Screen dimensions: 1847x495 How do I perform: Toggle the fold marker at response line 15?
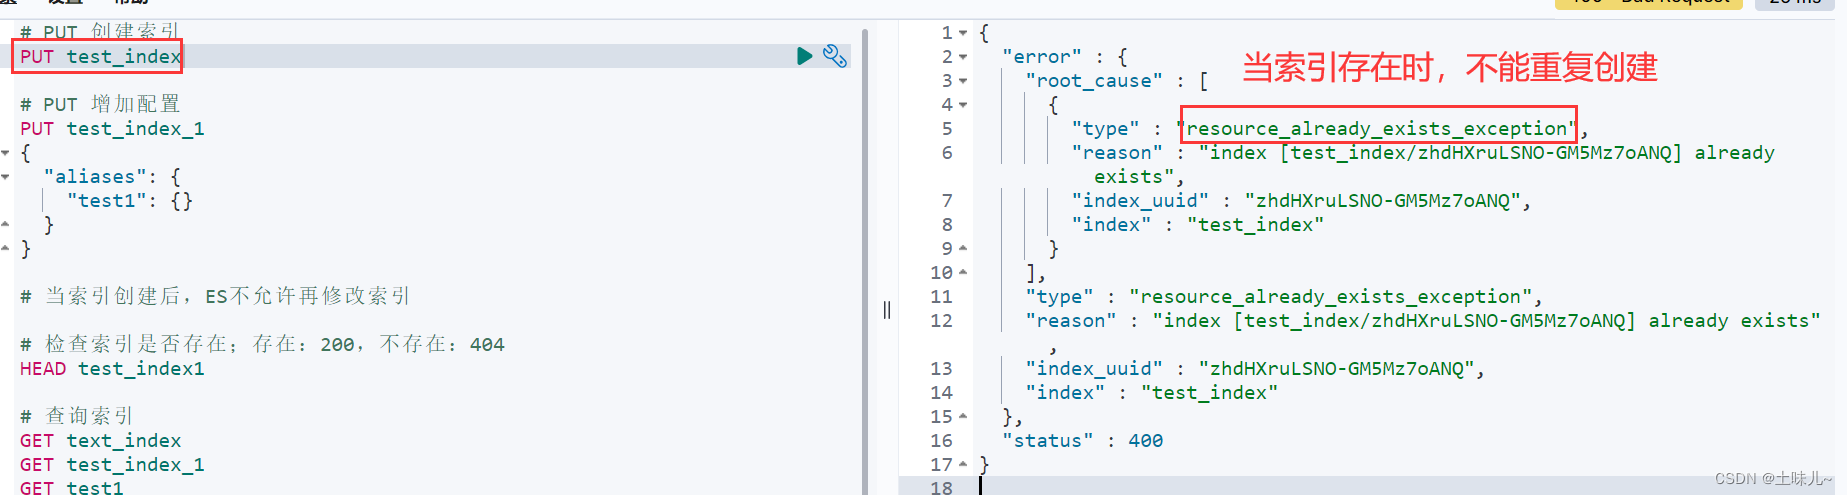point(963,417)
